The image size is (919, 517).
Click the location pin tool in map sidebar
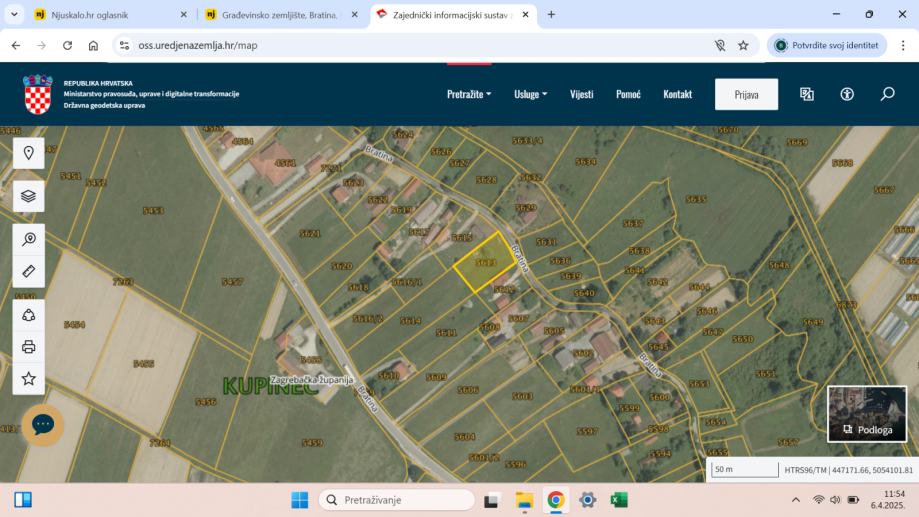click(x=29, y=154)
